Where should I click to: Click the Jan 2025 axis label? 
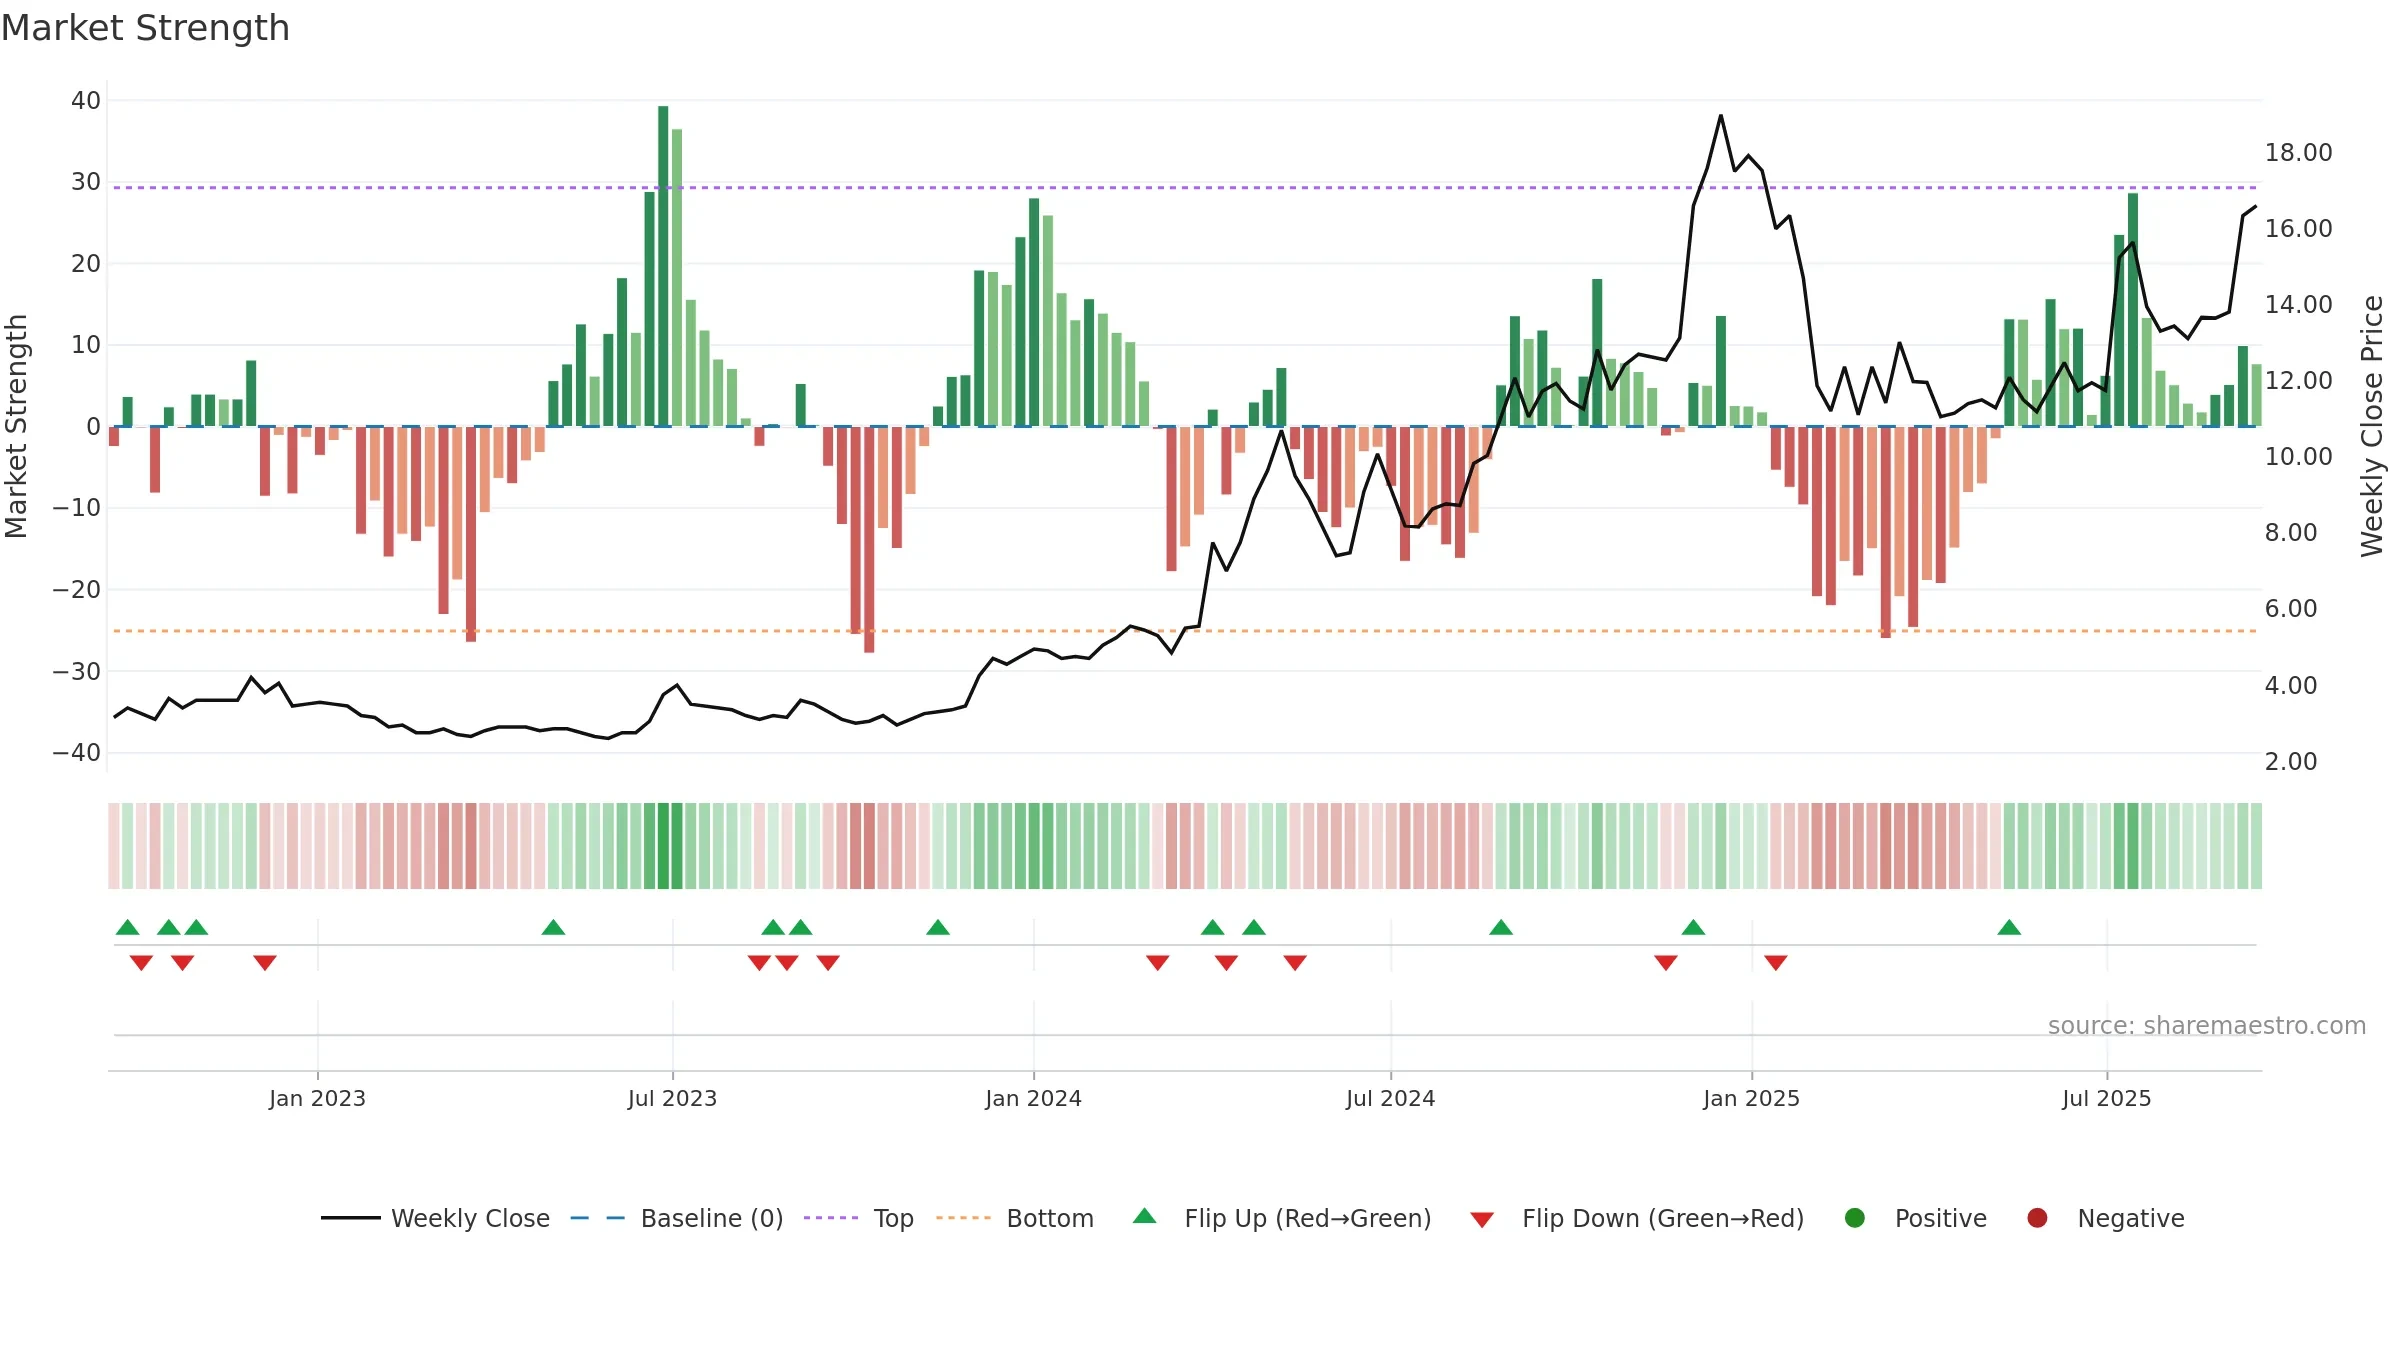[x=1751, y=1098]
